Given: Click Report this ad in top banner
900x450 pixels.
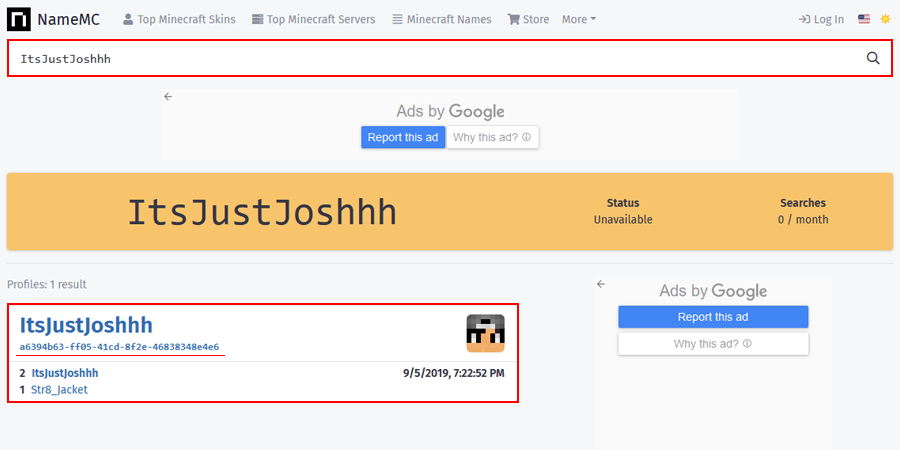Looking at the screenshot, I should [x=403, y=138].
